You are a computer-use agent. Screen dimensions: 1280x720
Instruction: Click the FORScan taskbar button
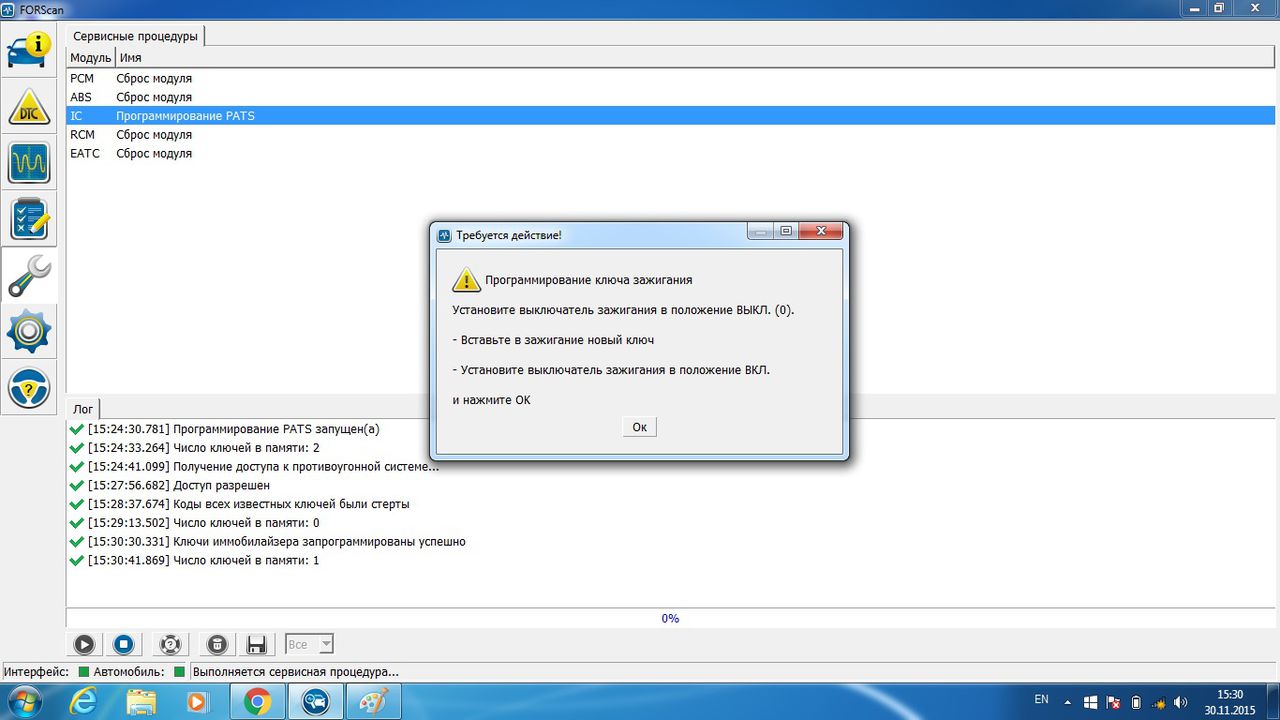(x=315, y=702)
